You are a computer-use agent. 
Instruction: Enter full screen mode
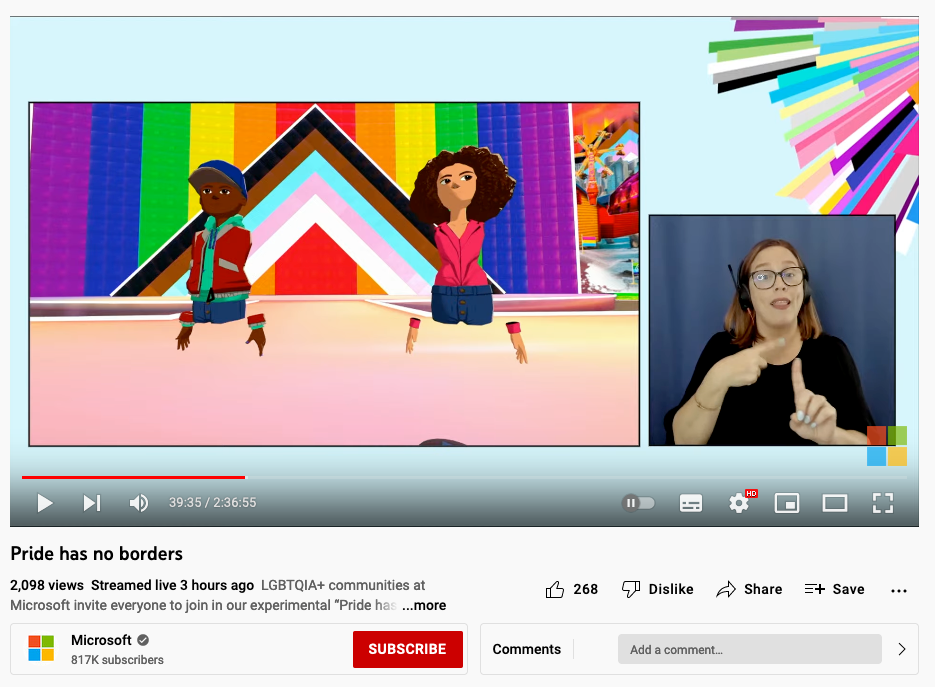[882, 503]
